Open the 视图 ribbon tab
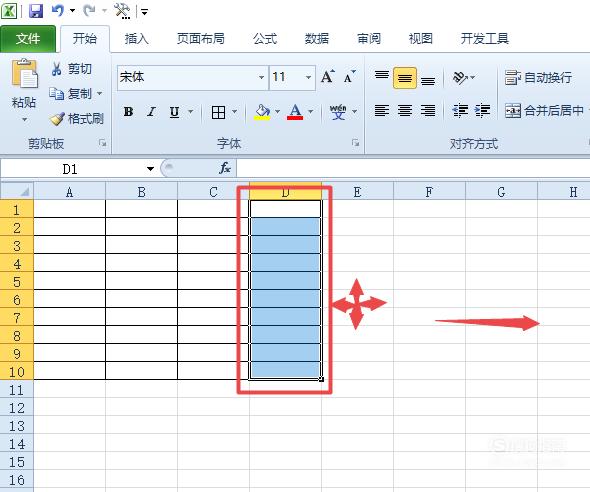The width and height of the screenshot is (590, 492). pyautogui.click(x=421, y=38)
